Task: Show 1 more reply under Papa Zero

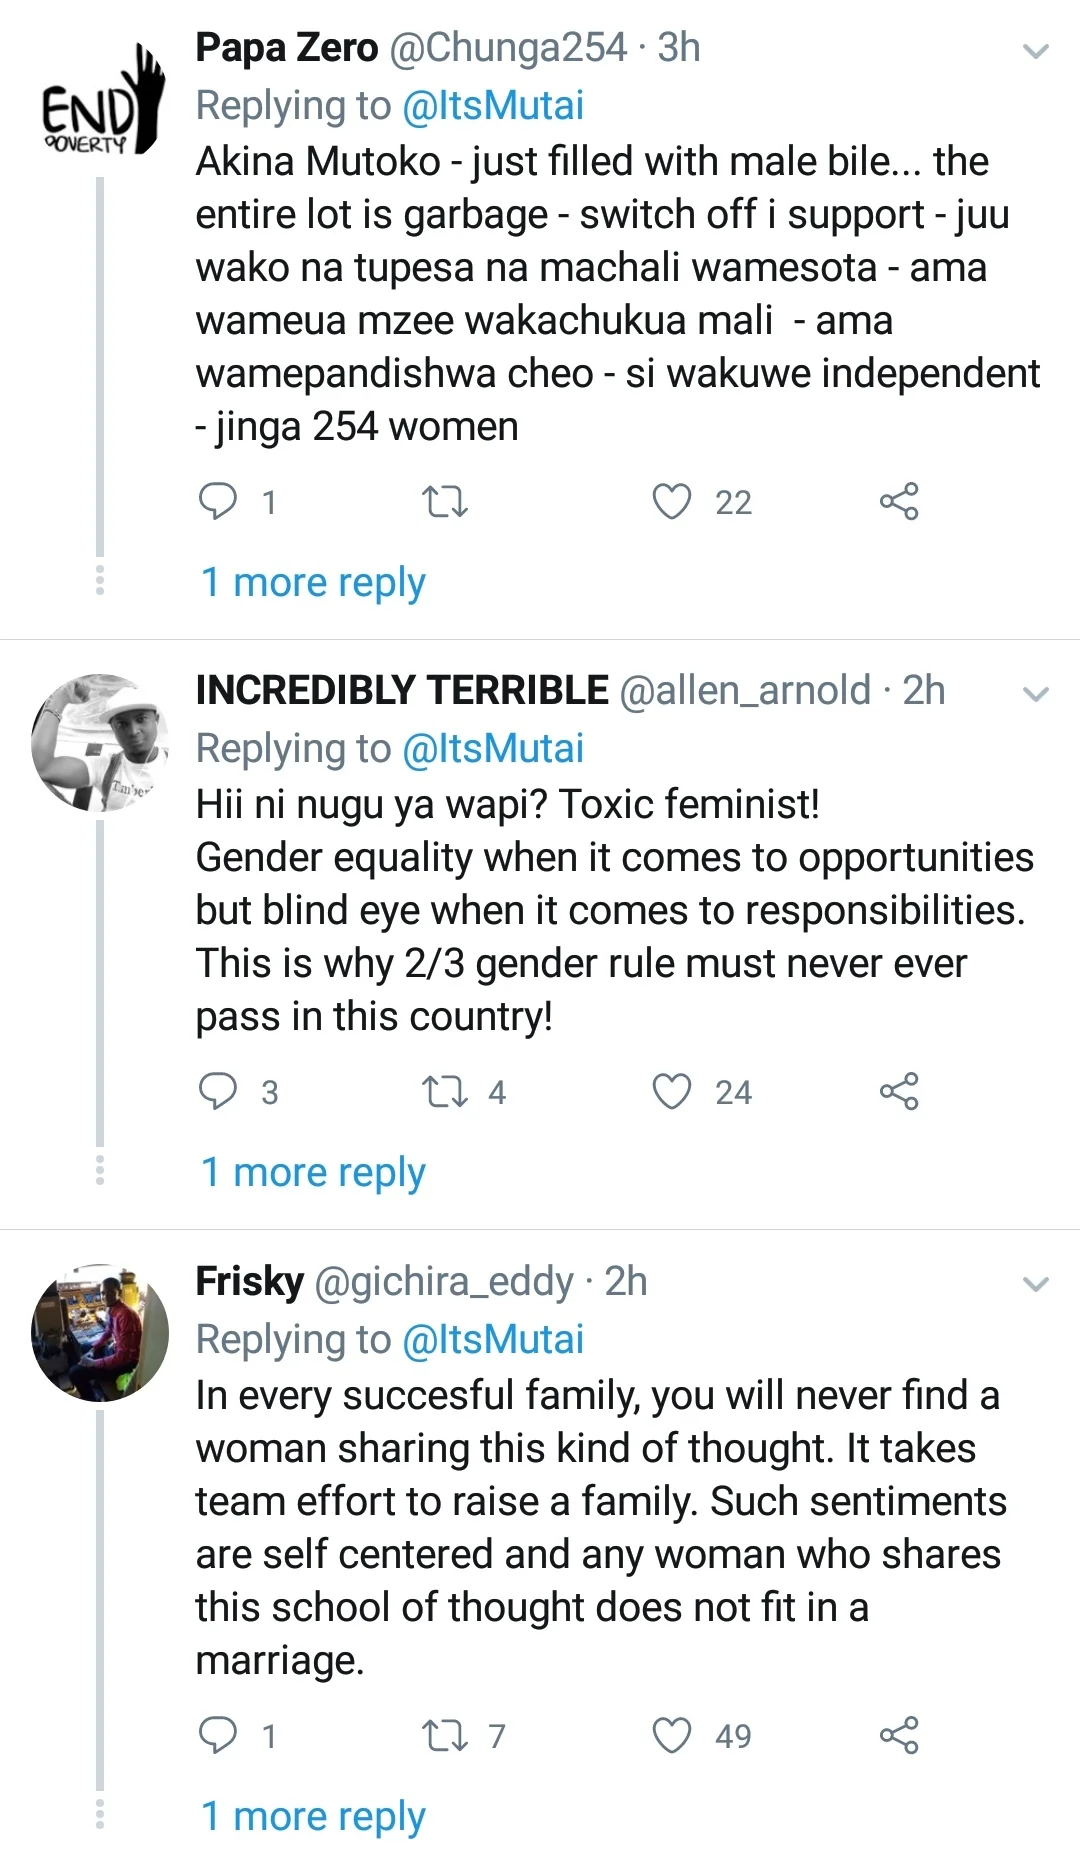Action: point(313,583)
